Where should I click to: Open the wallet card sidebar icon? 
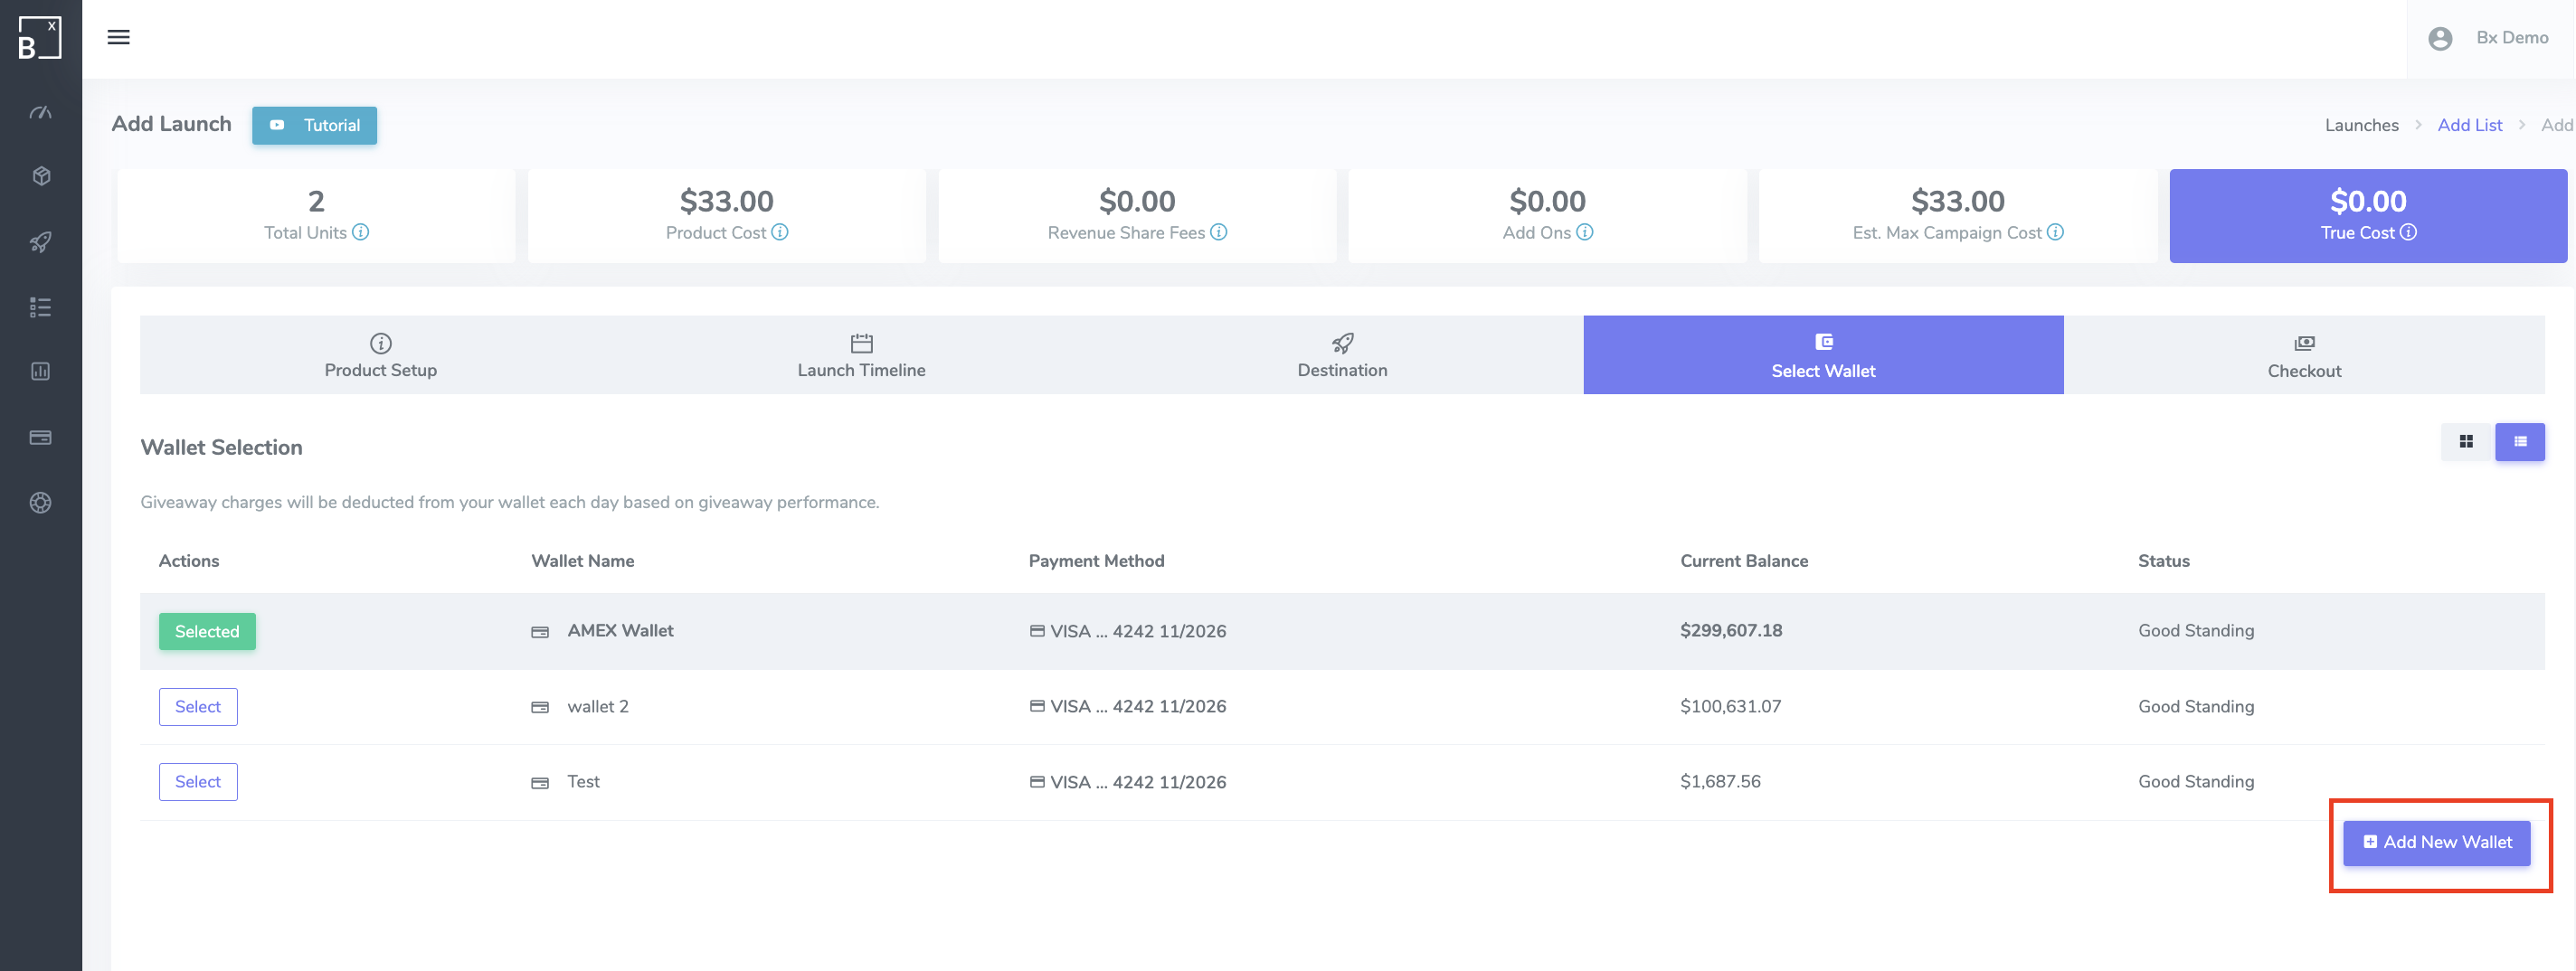[x=40, y=437]
